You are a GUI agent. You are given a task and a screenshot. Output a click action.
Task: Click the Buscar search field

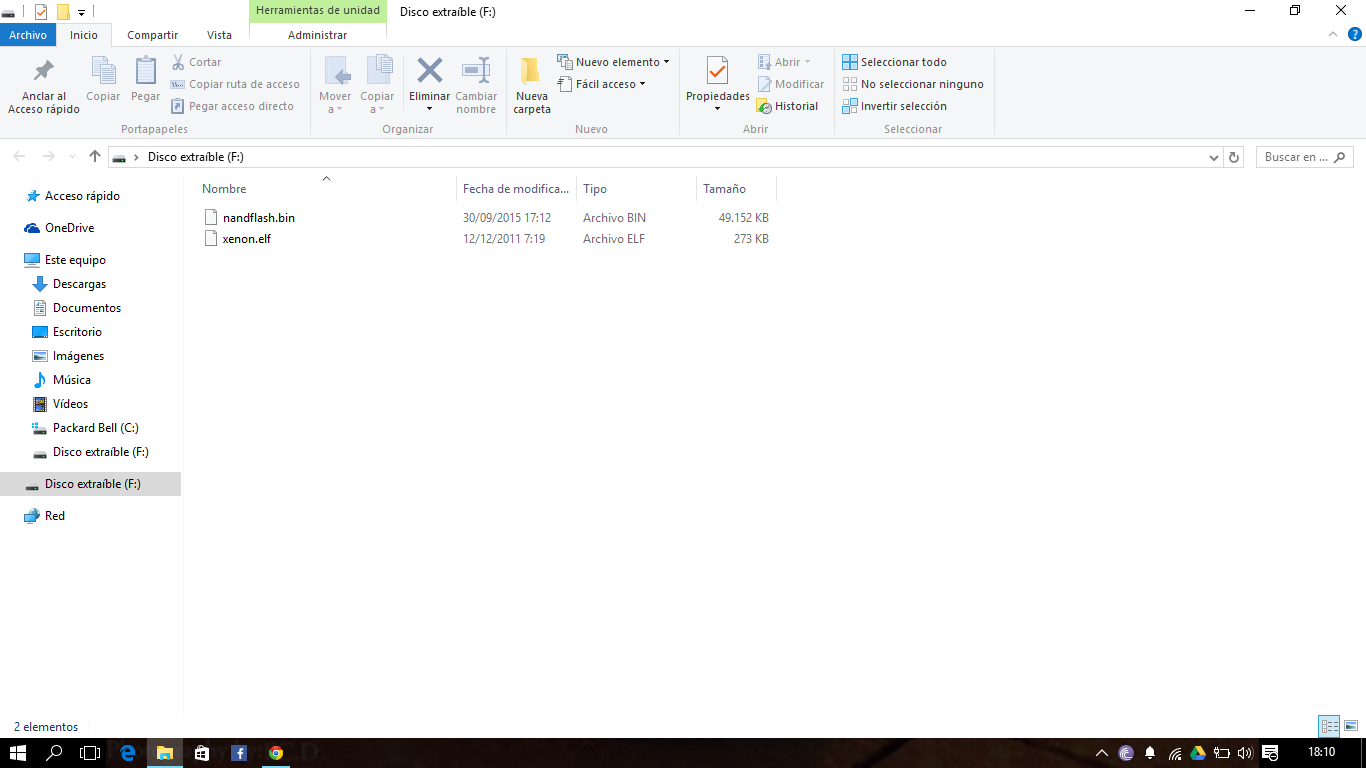pyautogui.click(x=1296, y=157)
